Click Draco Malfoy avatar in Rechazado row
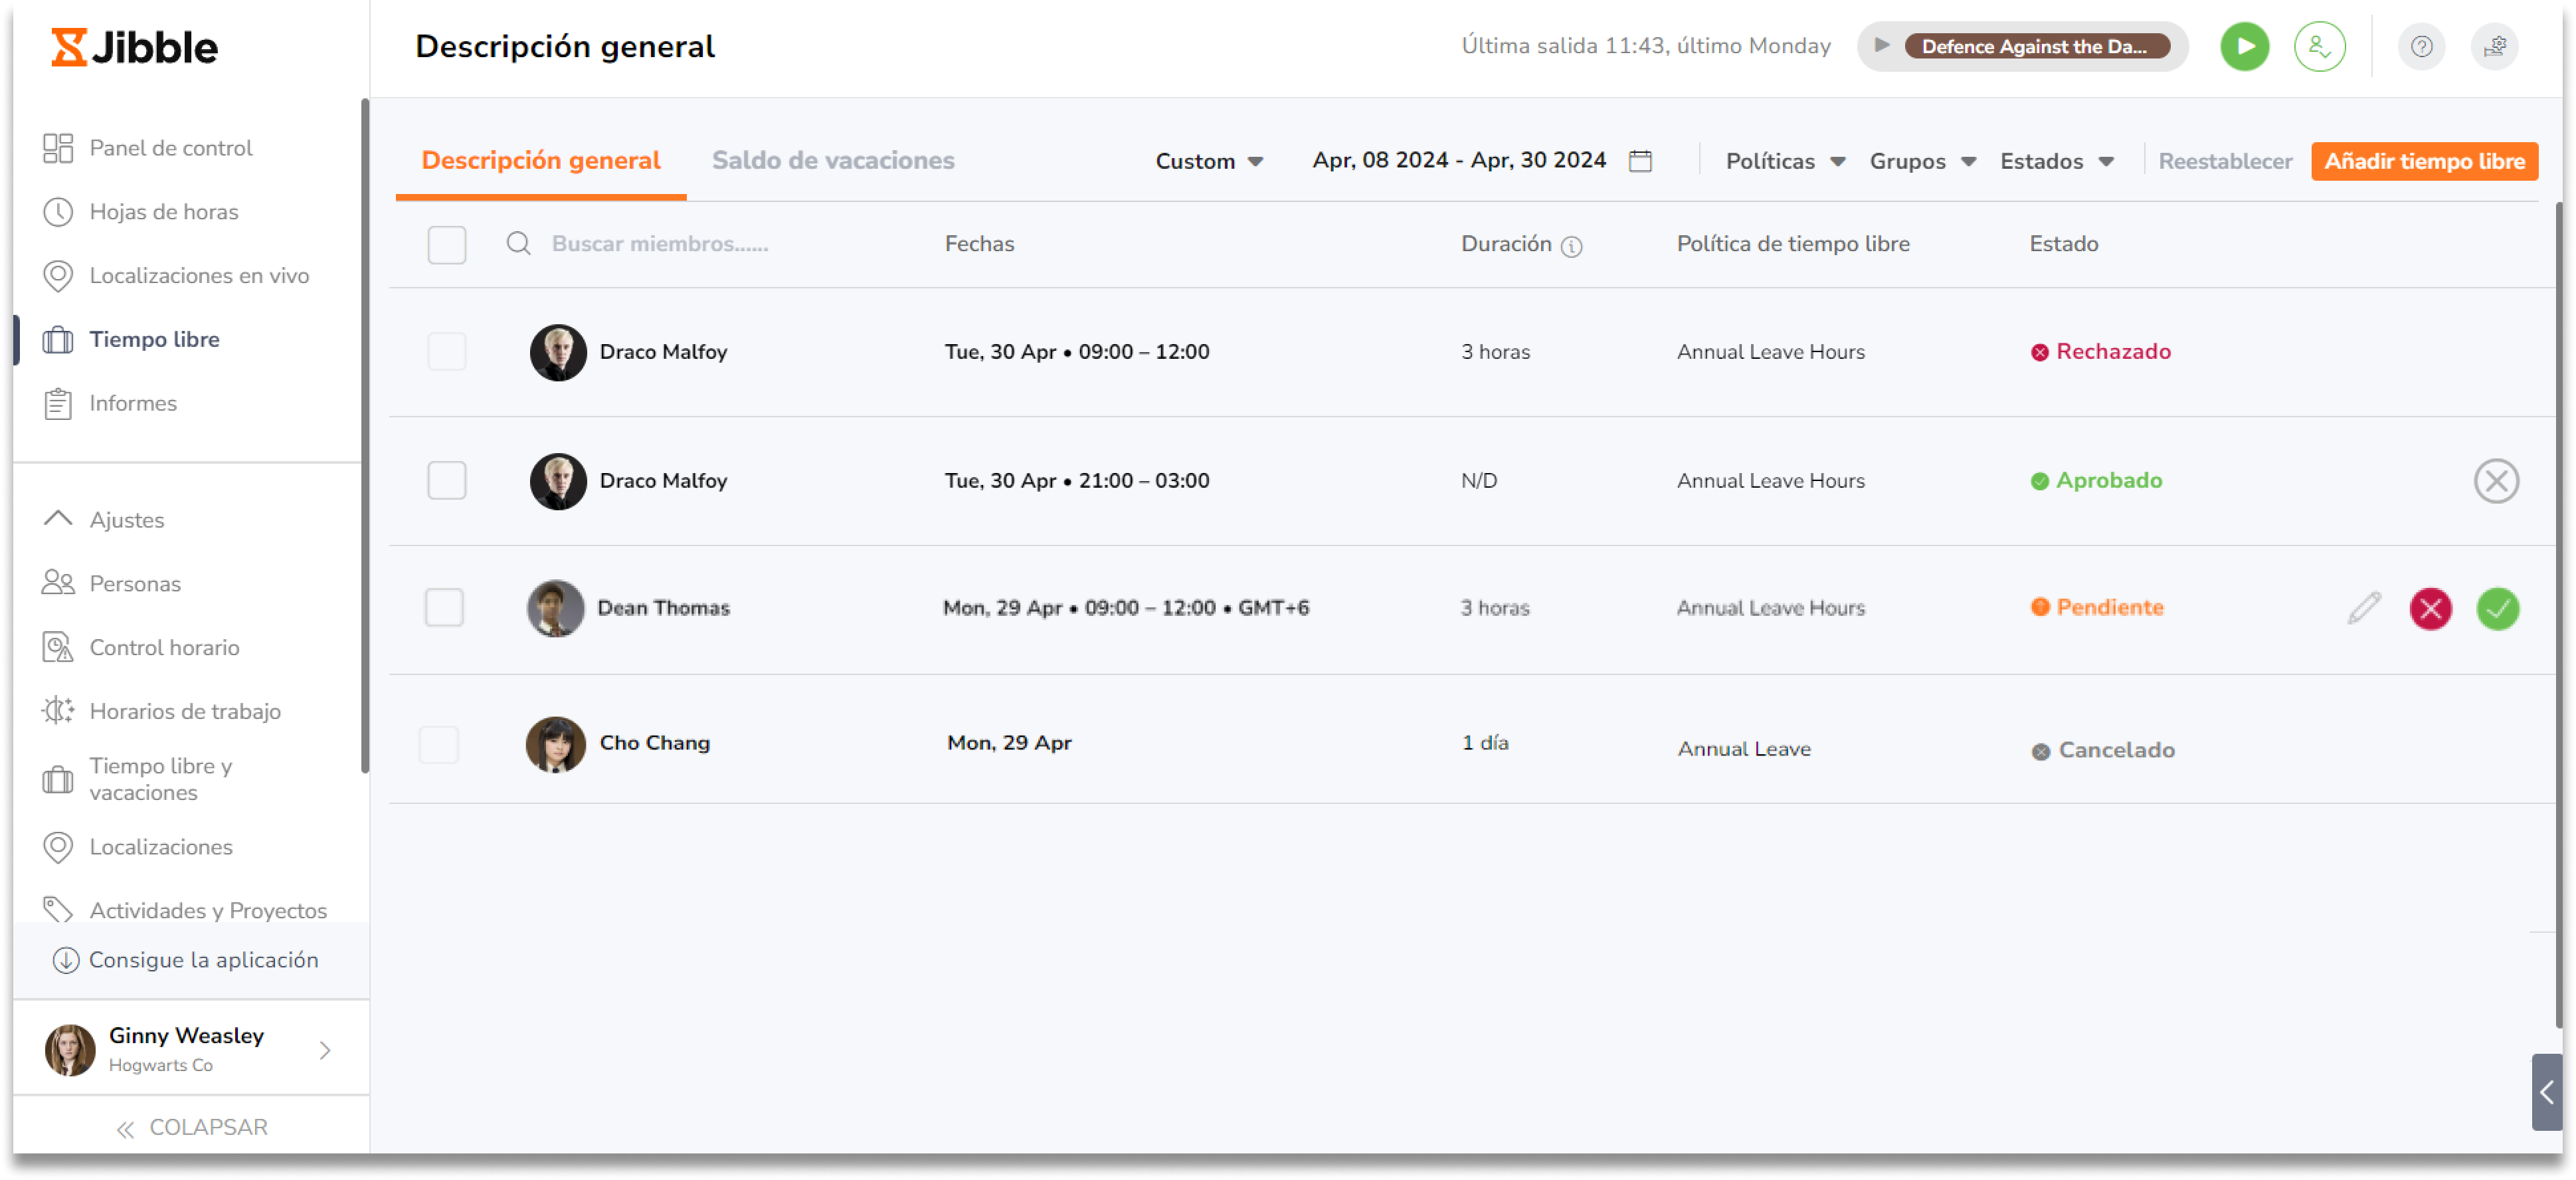 tap(558, 352)
